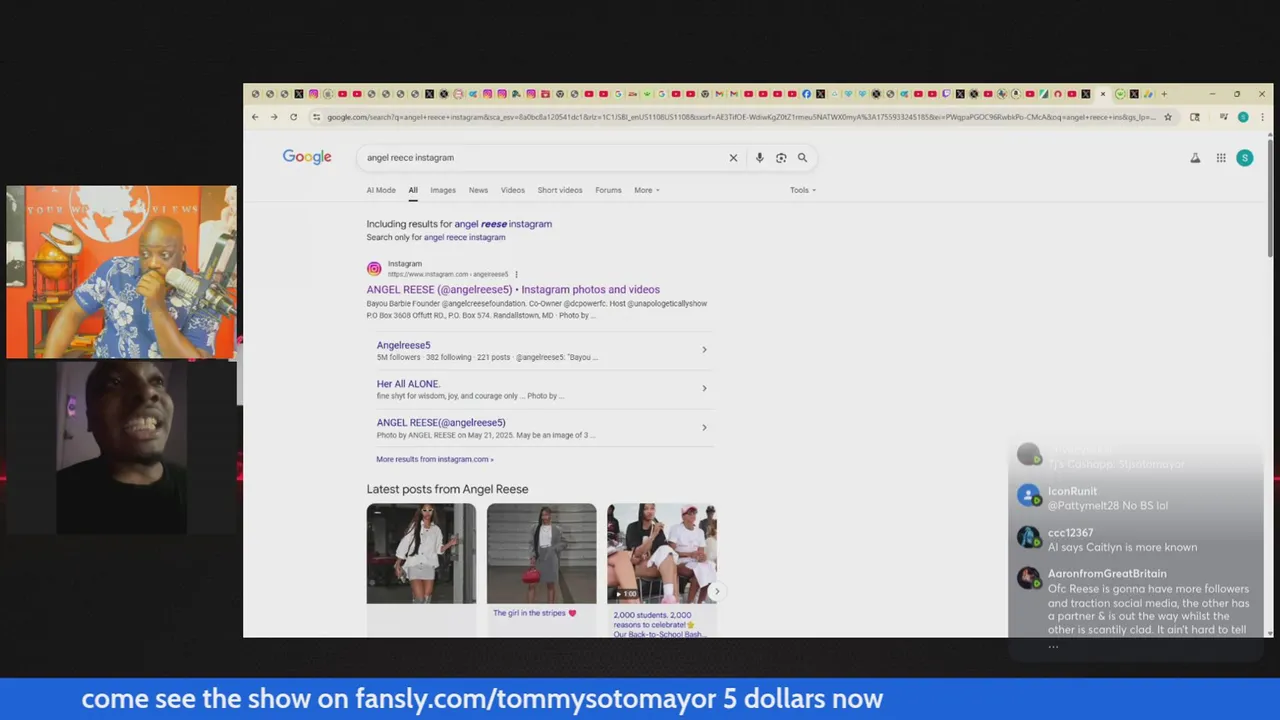The height and width of the screenshot is (720, 1280).
Task: Open Chrome media controls icon
Action: point(1223,117)
